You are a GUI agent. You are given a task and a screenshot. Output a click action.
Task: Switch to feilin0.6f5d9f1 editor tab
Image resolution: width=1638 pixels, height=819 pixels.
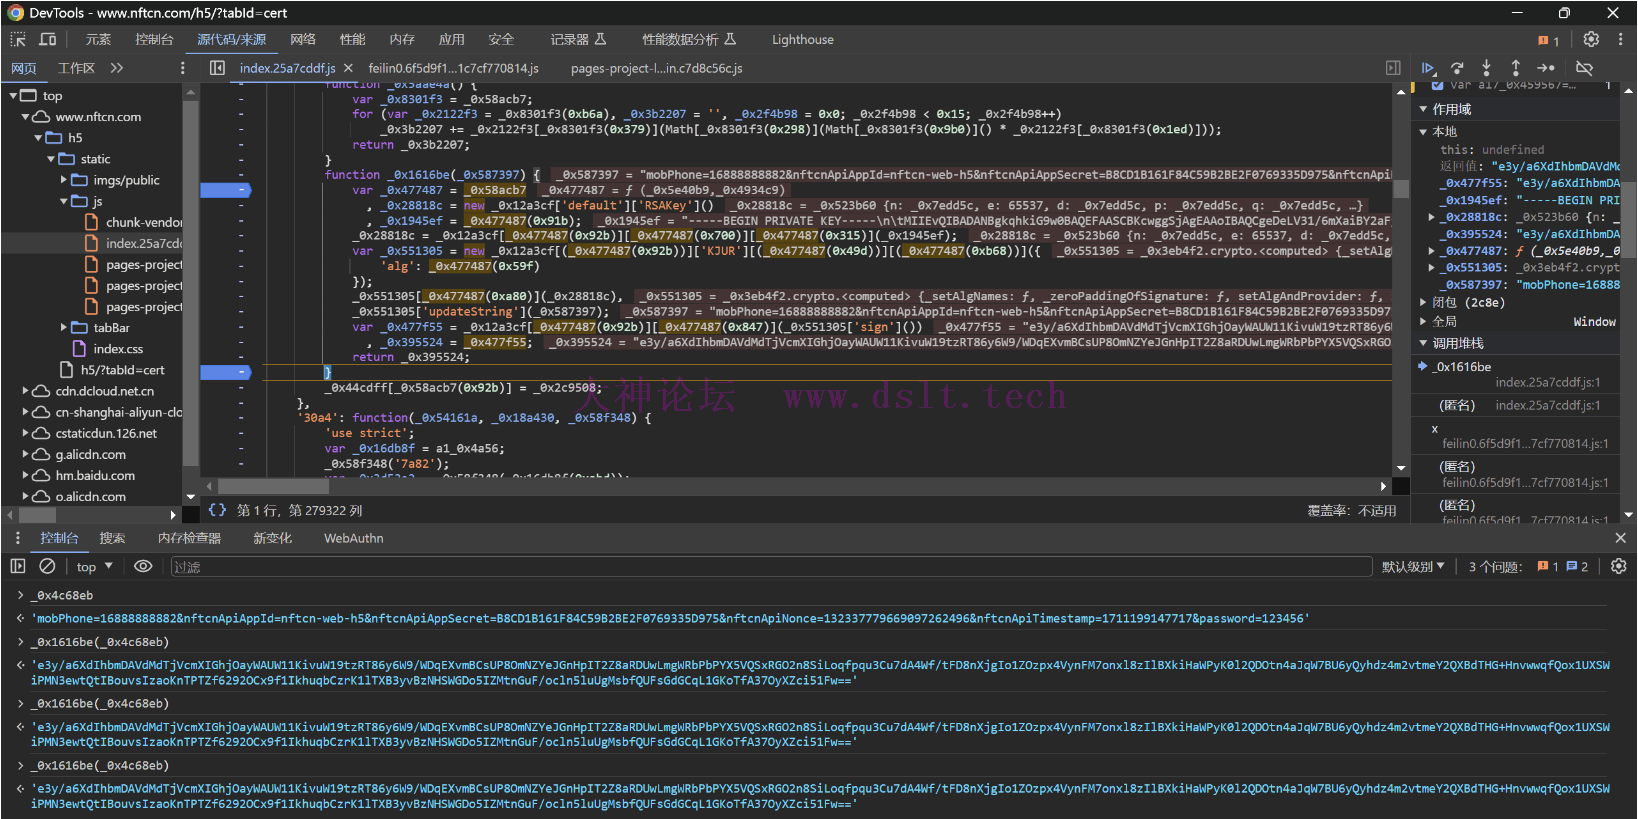point(453,68)
